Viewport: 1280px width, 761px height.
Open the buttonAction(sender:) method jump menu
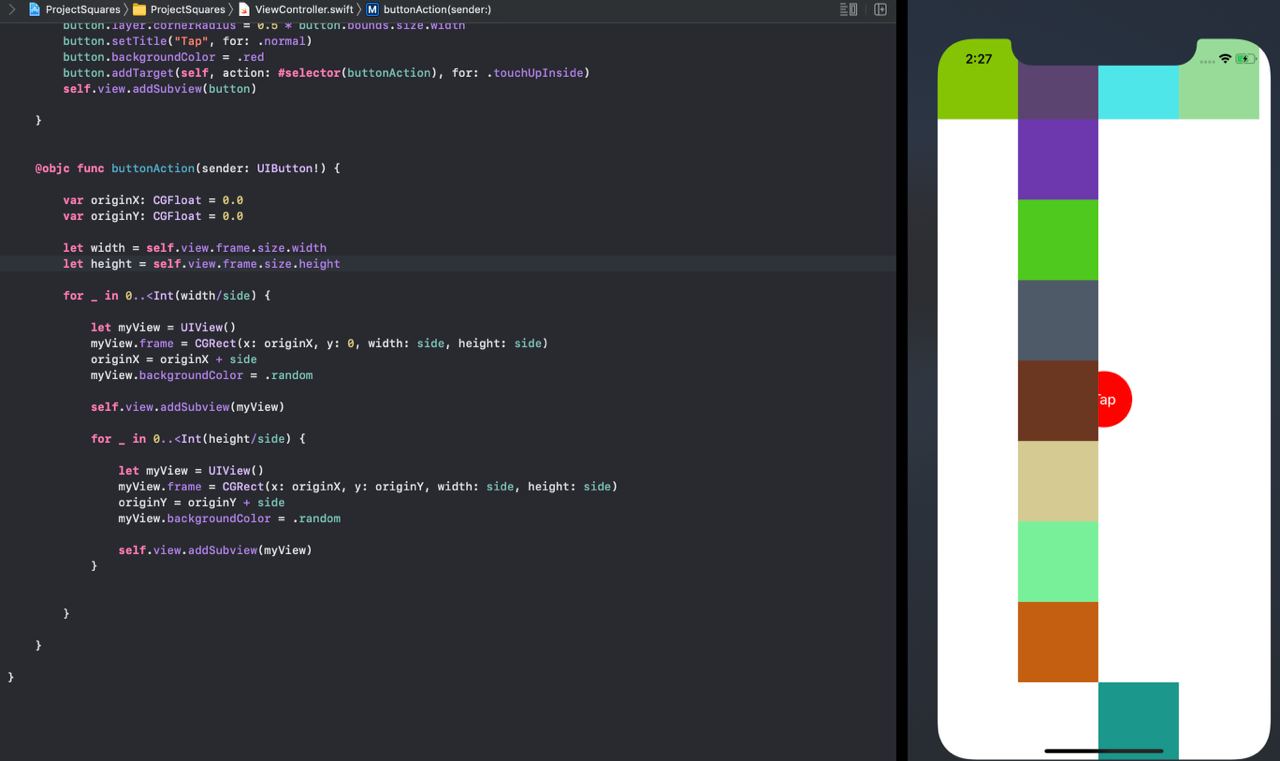pyautogui.click(x=429, y=9)
